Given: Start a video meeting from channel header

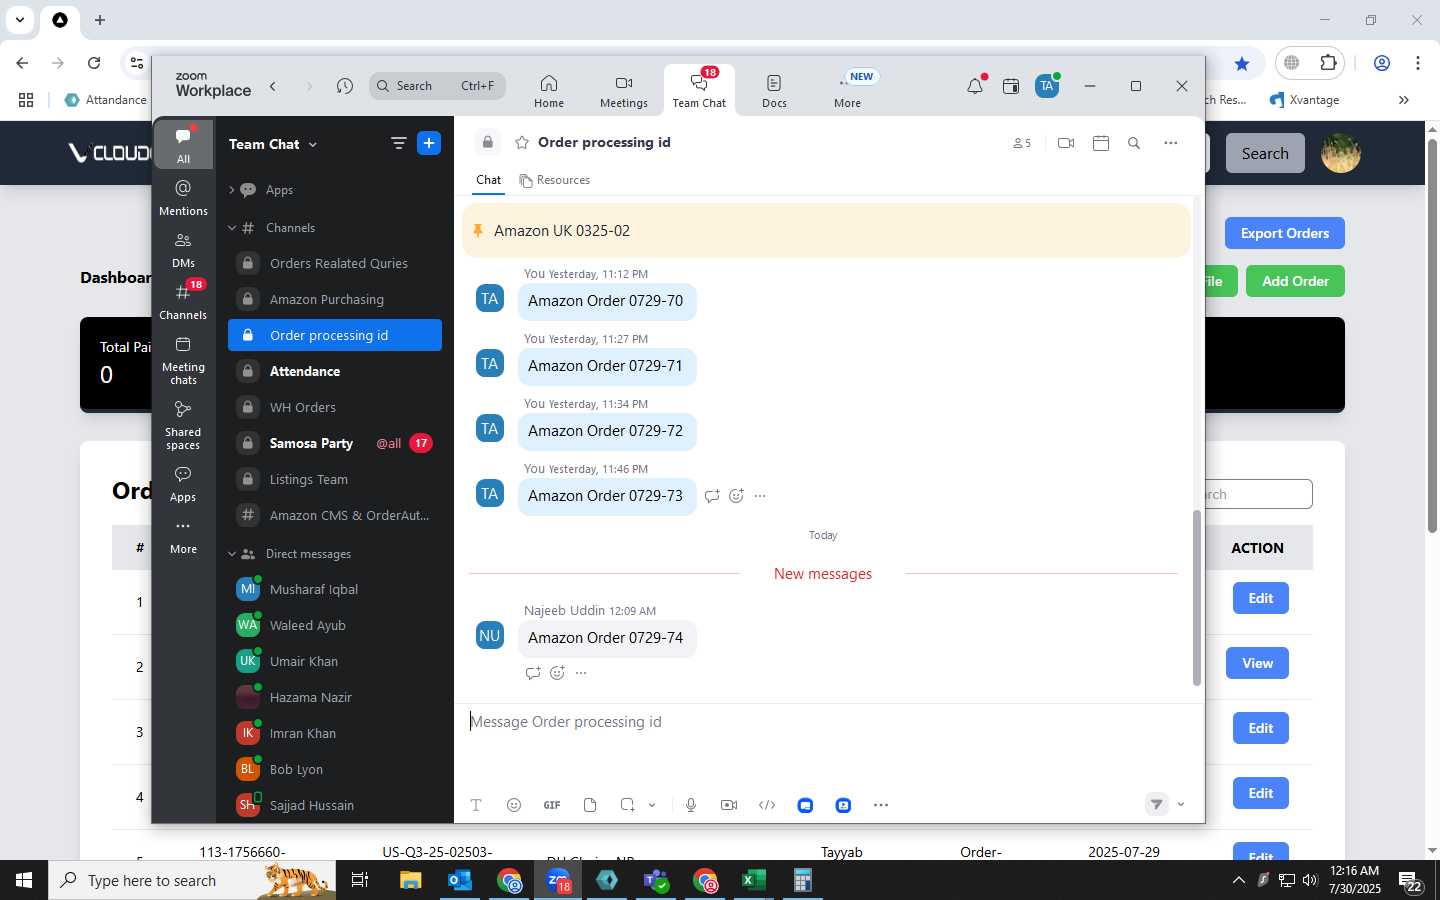Looking at the screenshot, I should click(x=1066, y=143).
